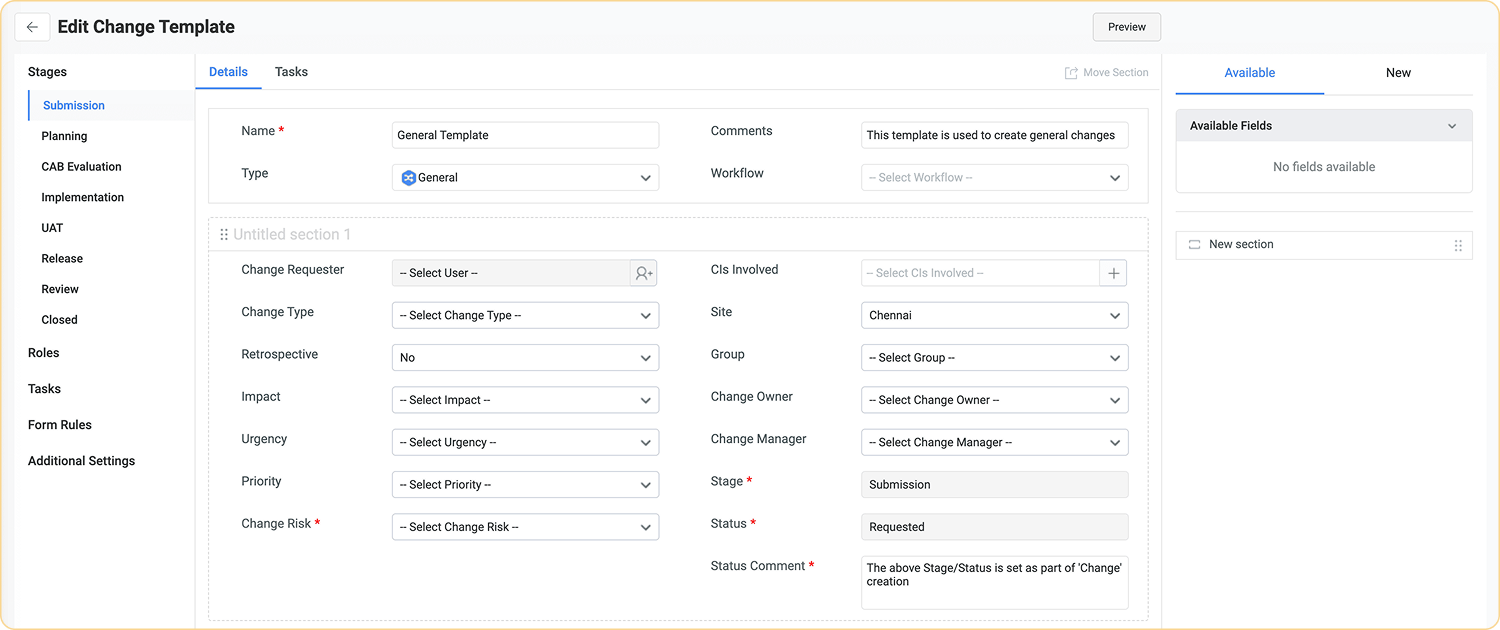
Task: Click the plus icon beside CIs Involved
Action: click(1113, 272)
